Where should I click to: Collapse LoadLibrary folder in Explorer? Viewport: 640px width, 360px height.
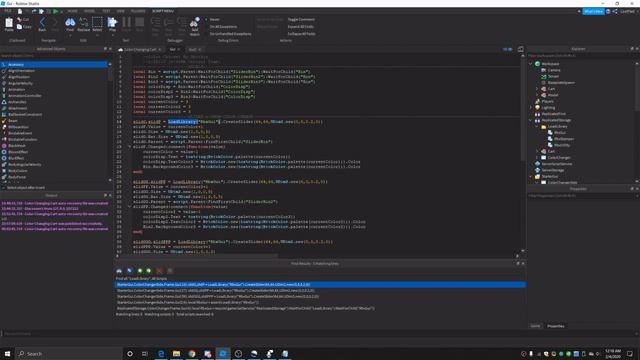[x=537, y=127]
